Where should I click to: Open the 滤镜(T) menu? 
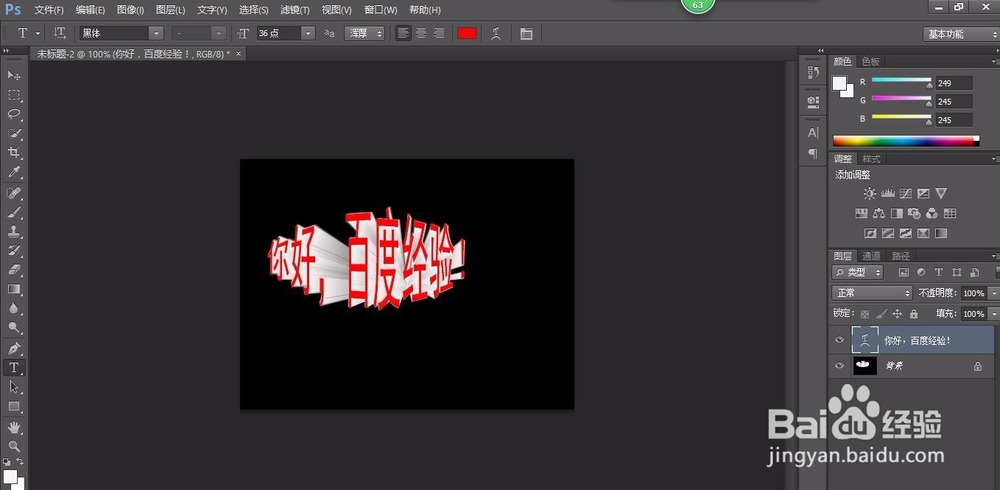tap(295, 10)
